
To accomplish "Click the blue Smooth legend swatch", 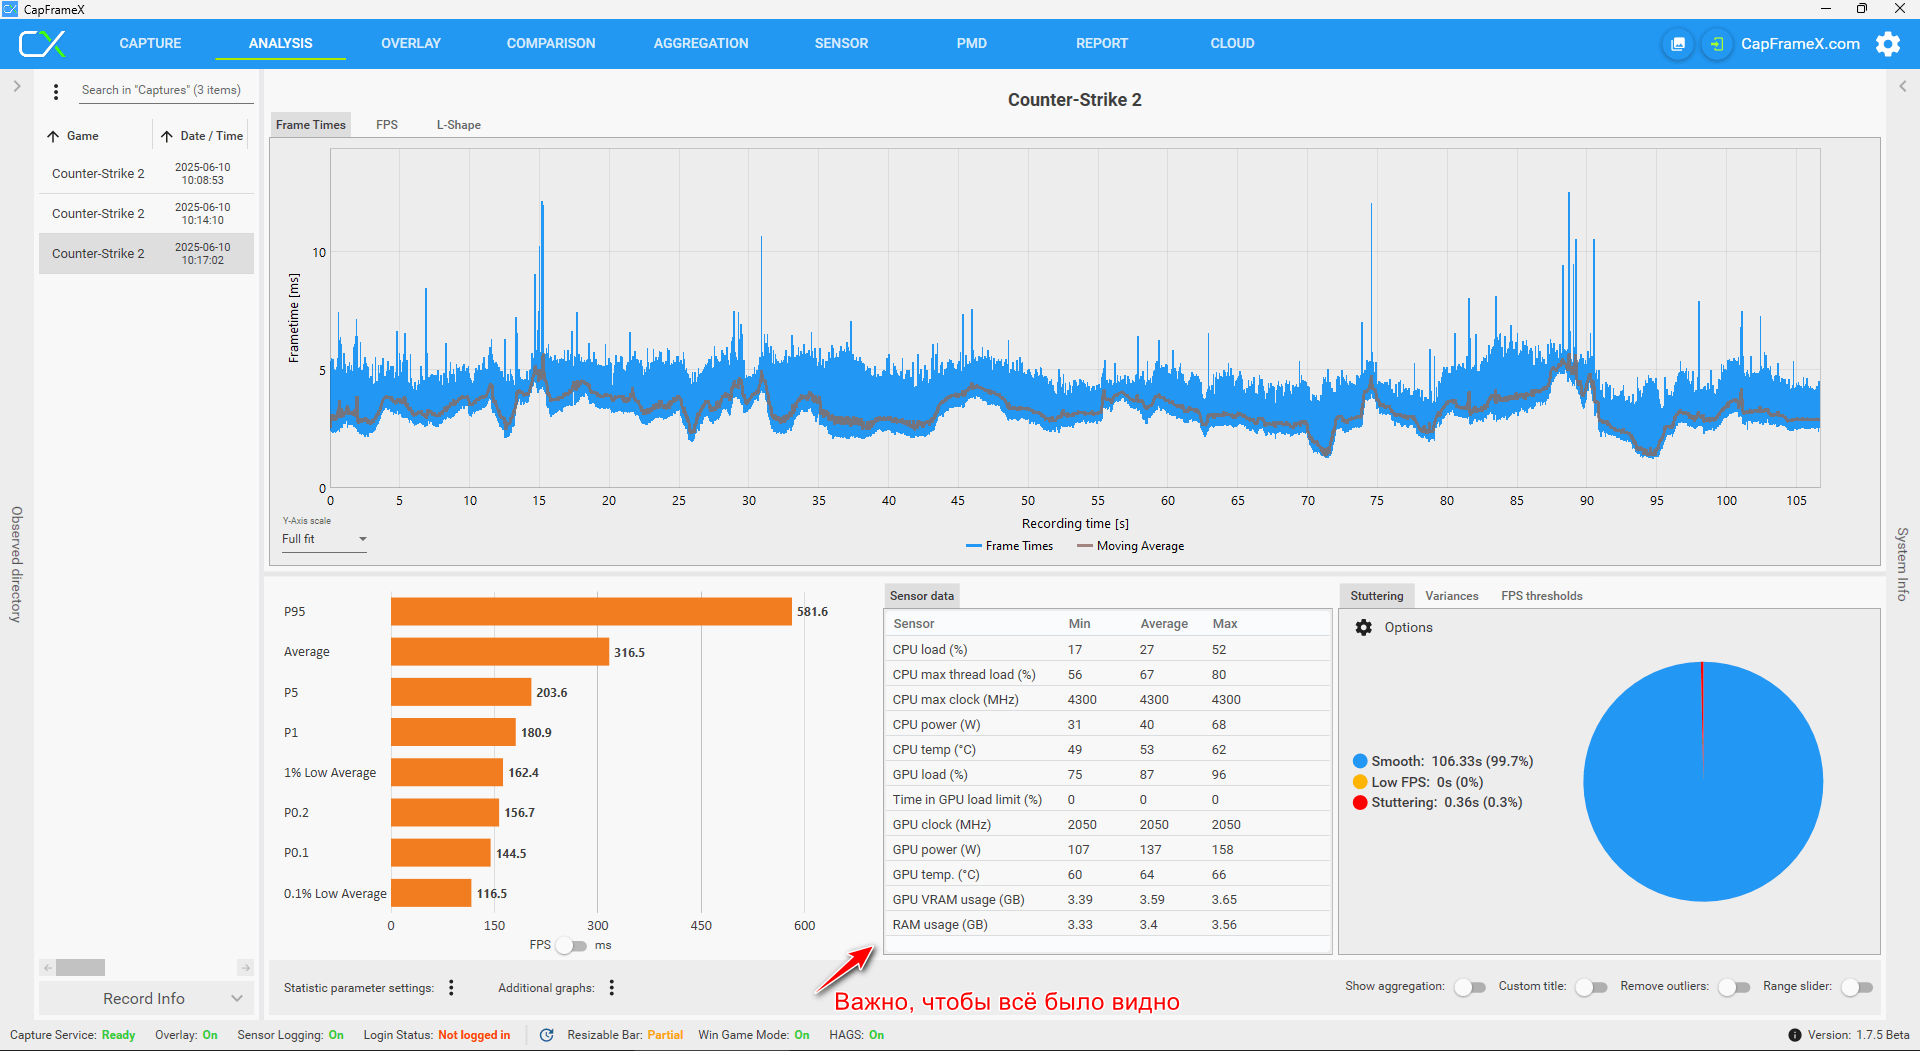I will tap(1360, 761).
